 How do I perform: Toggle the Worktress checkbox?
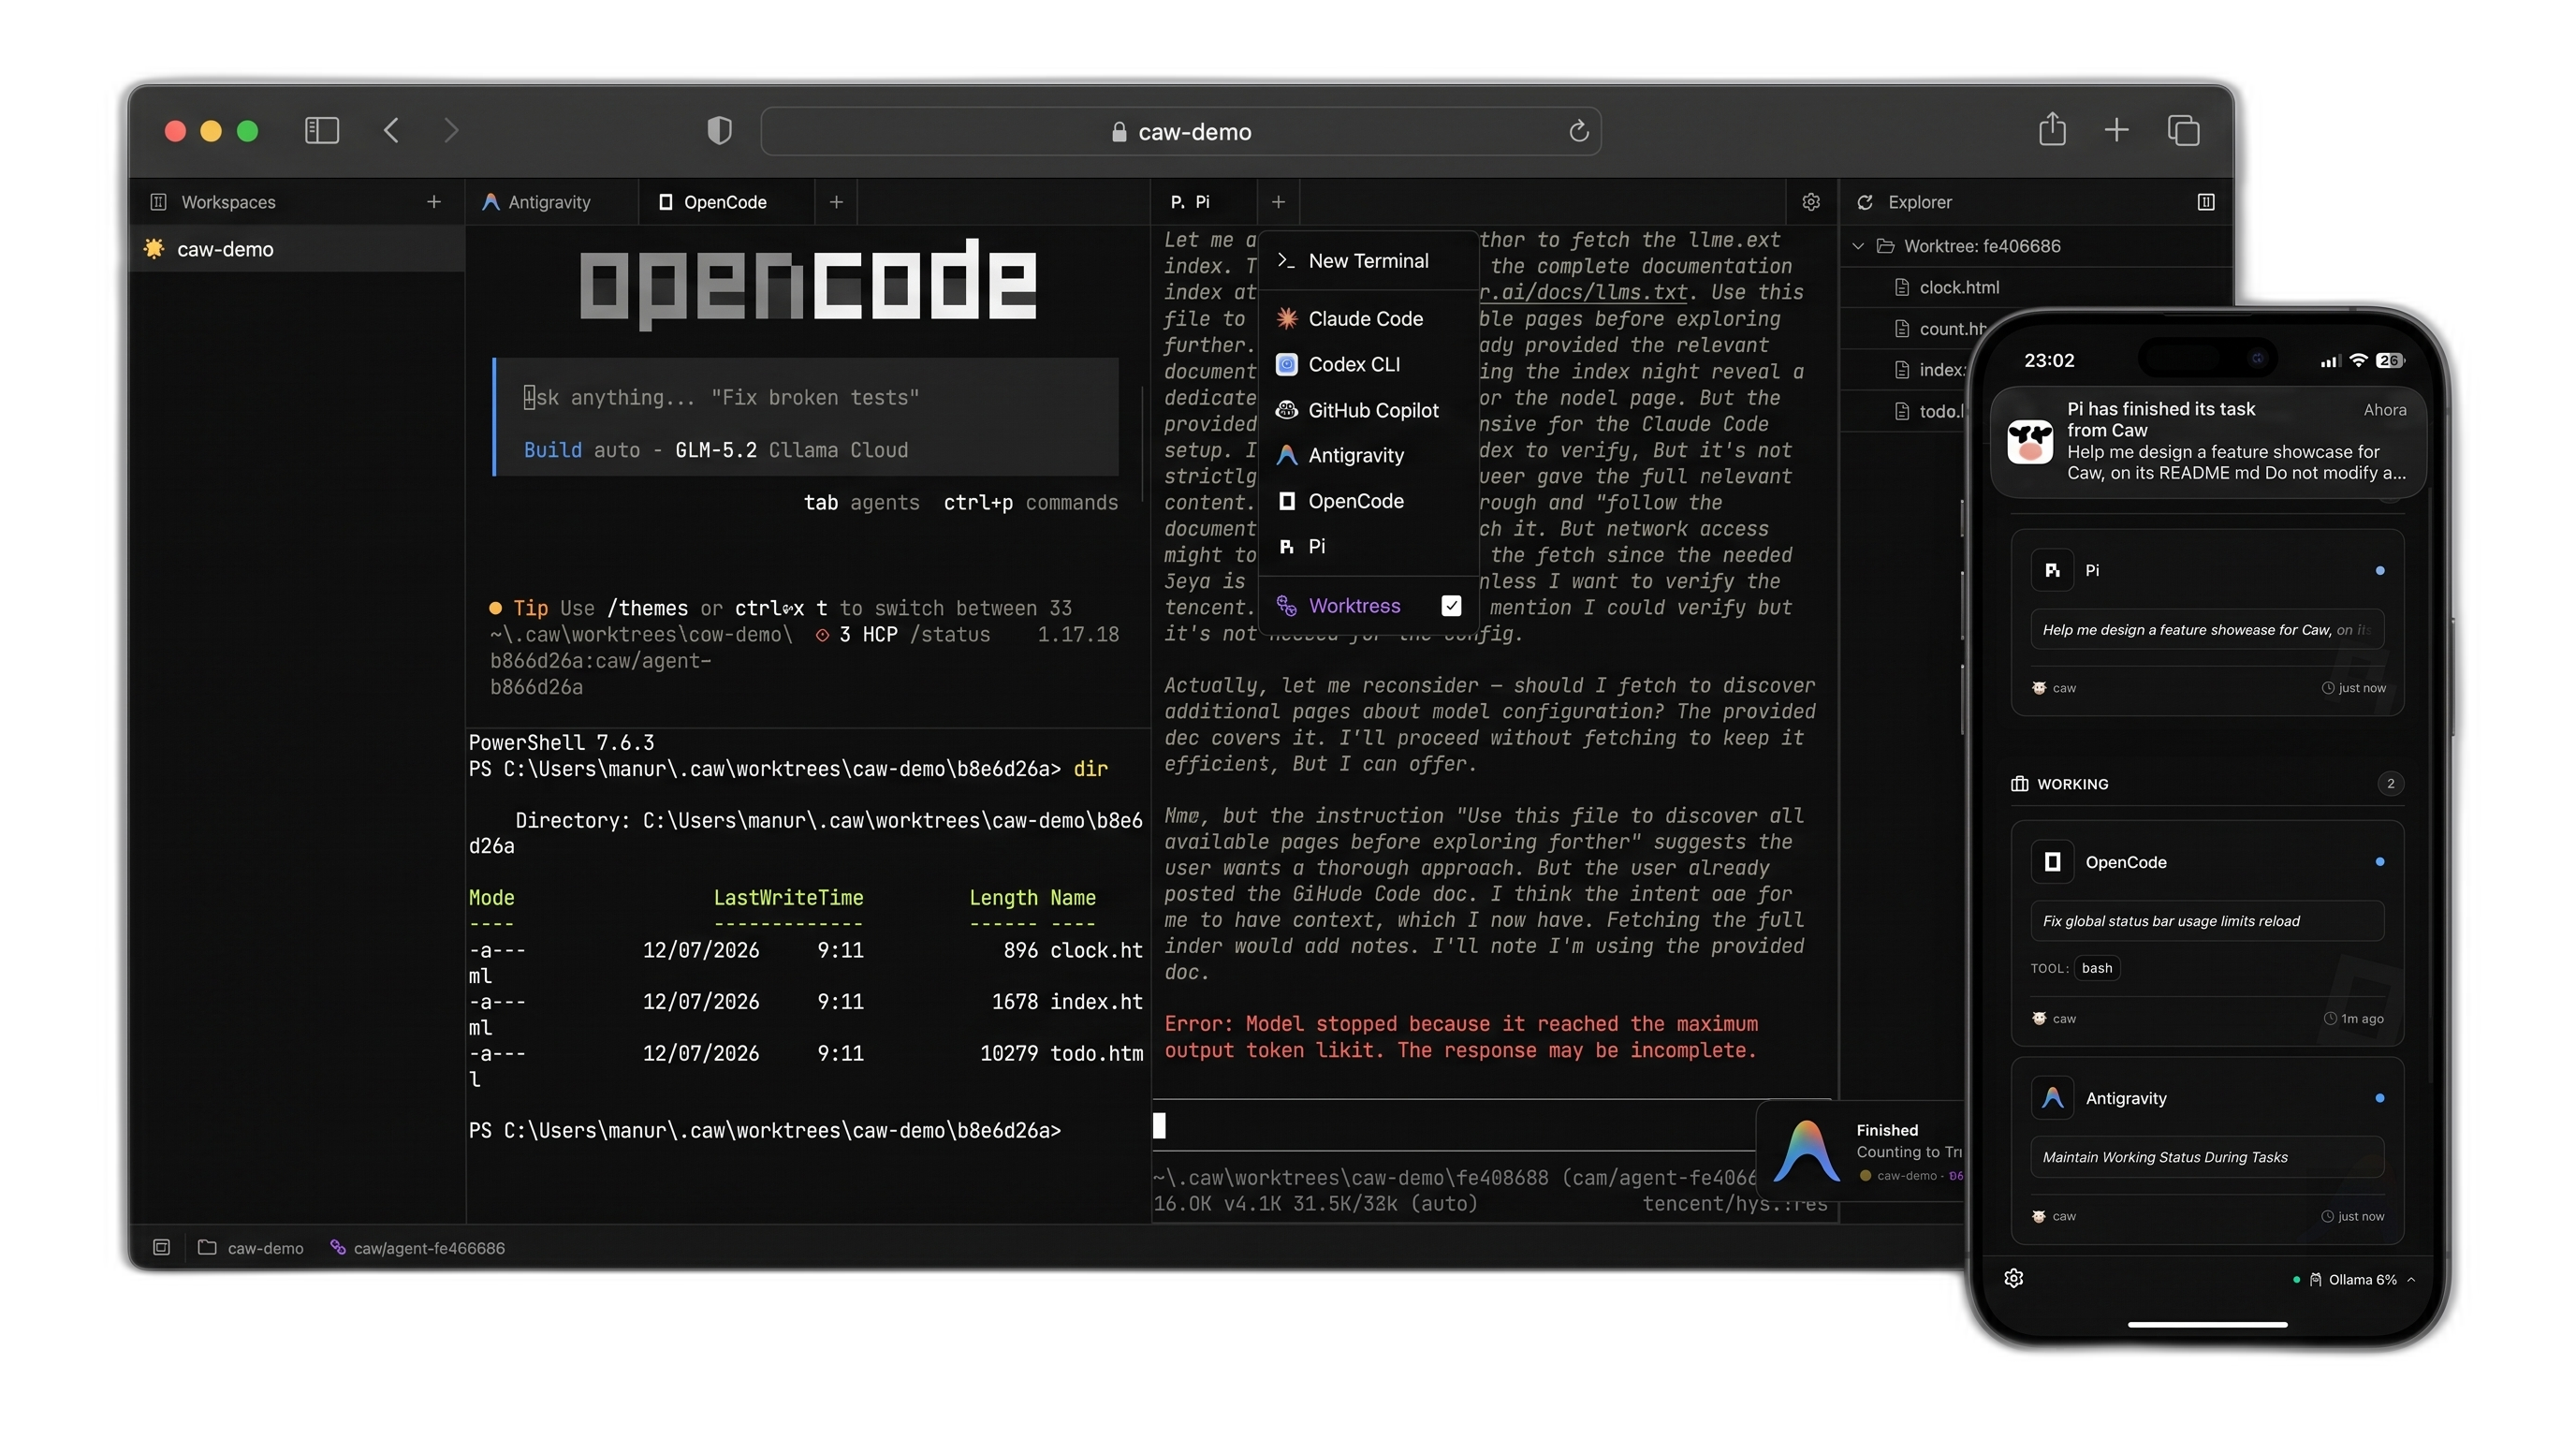(x=1452, y=606)
